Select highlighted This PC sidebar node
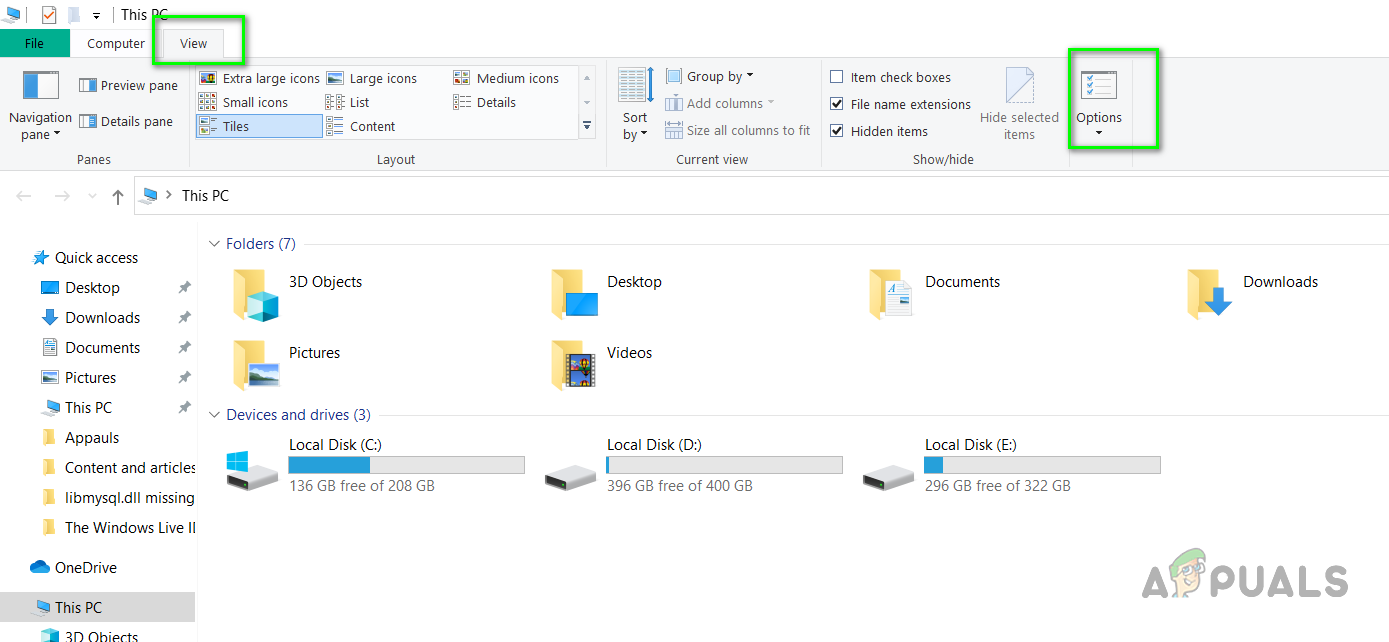The image size is (1389, 642). tap(97, 607)
